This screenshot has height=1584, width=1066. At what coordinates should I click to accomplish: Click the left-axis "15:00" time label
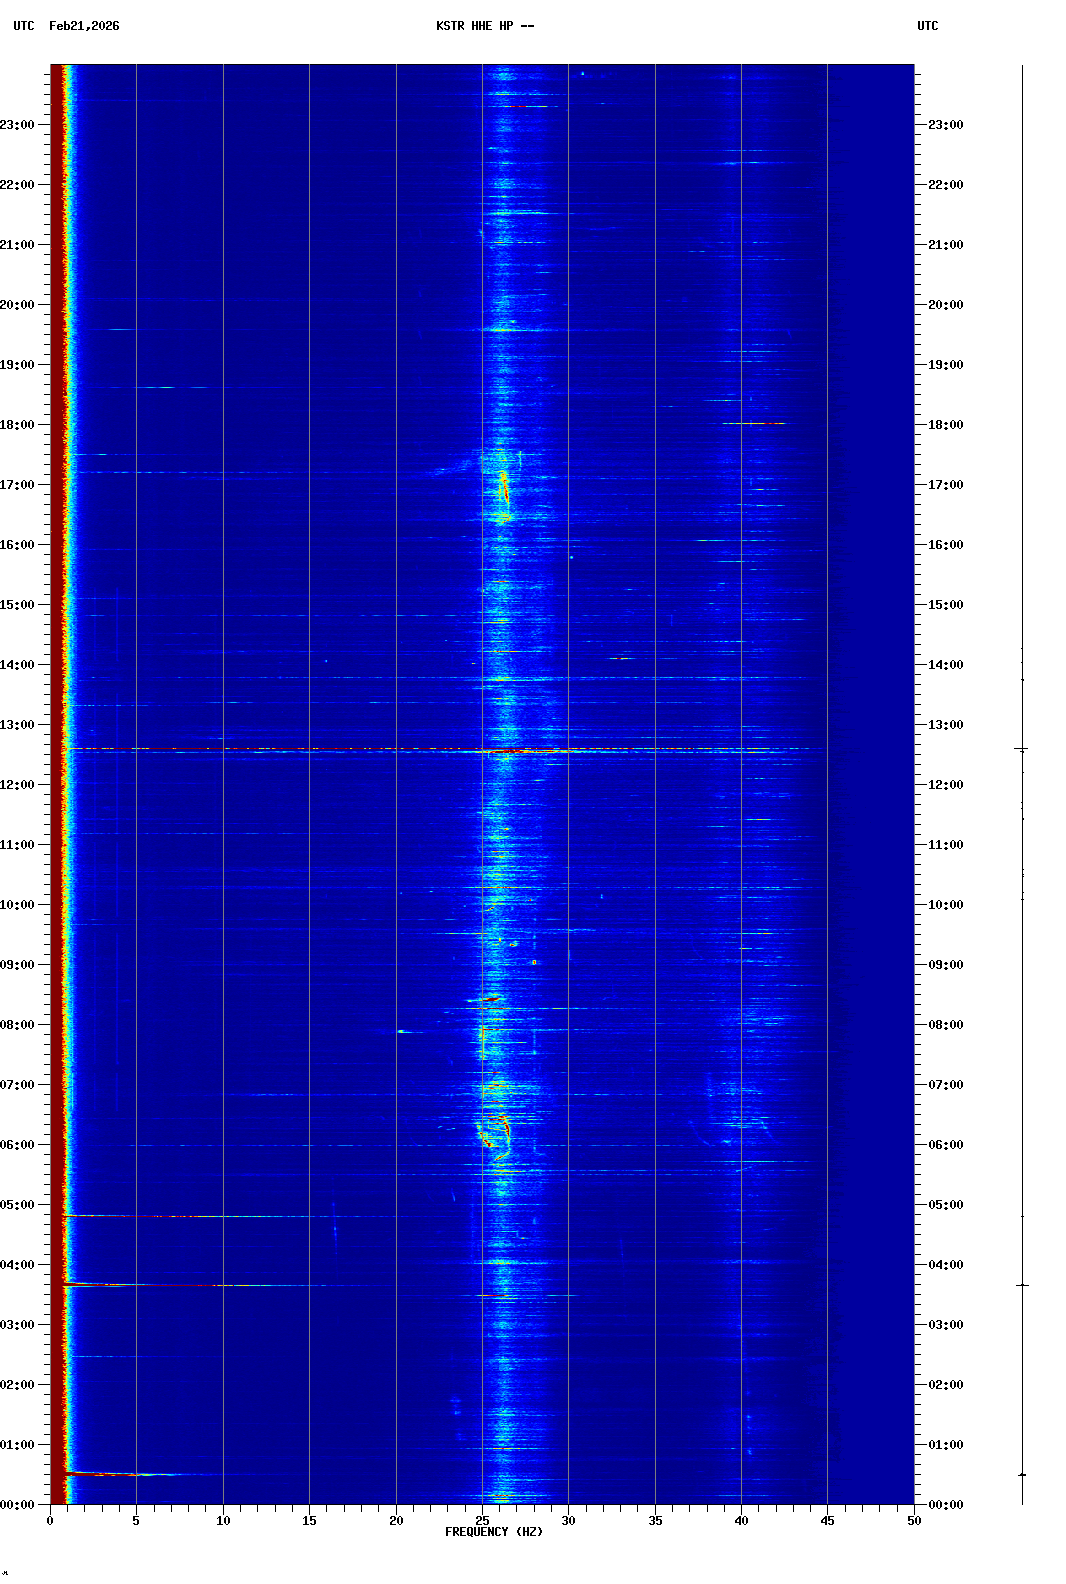click(x=17, y=605)
